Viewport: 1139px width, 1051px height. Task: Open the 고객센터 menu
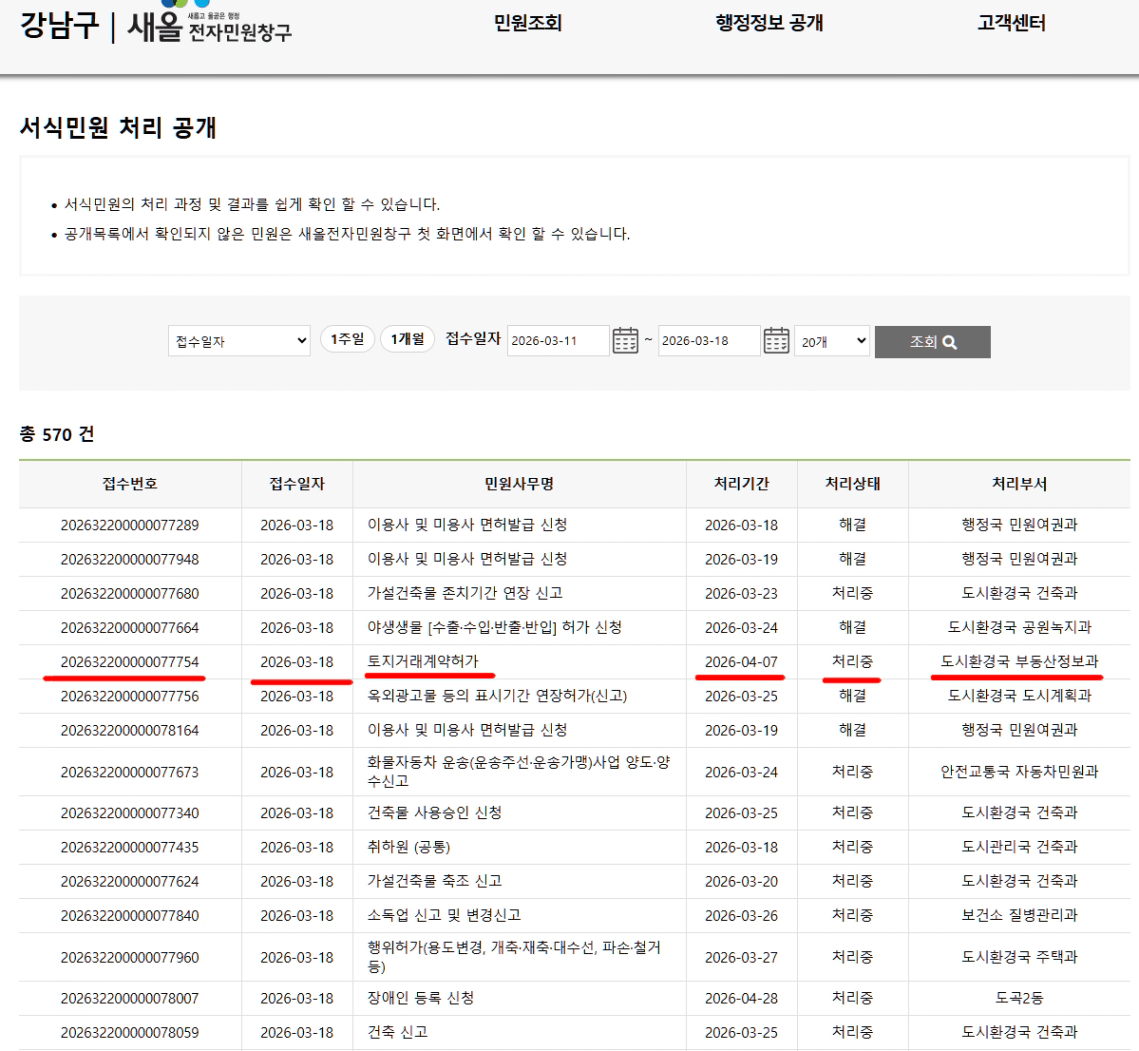coord(1011,24)
